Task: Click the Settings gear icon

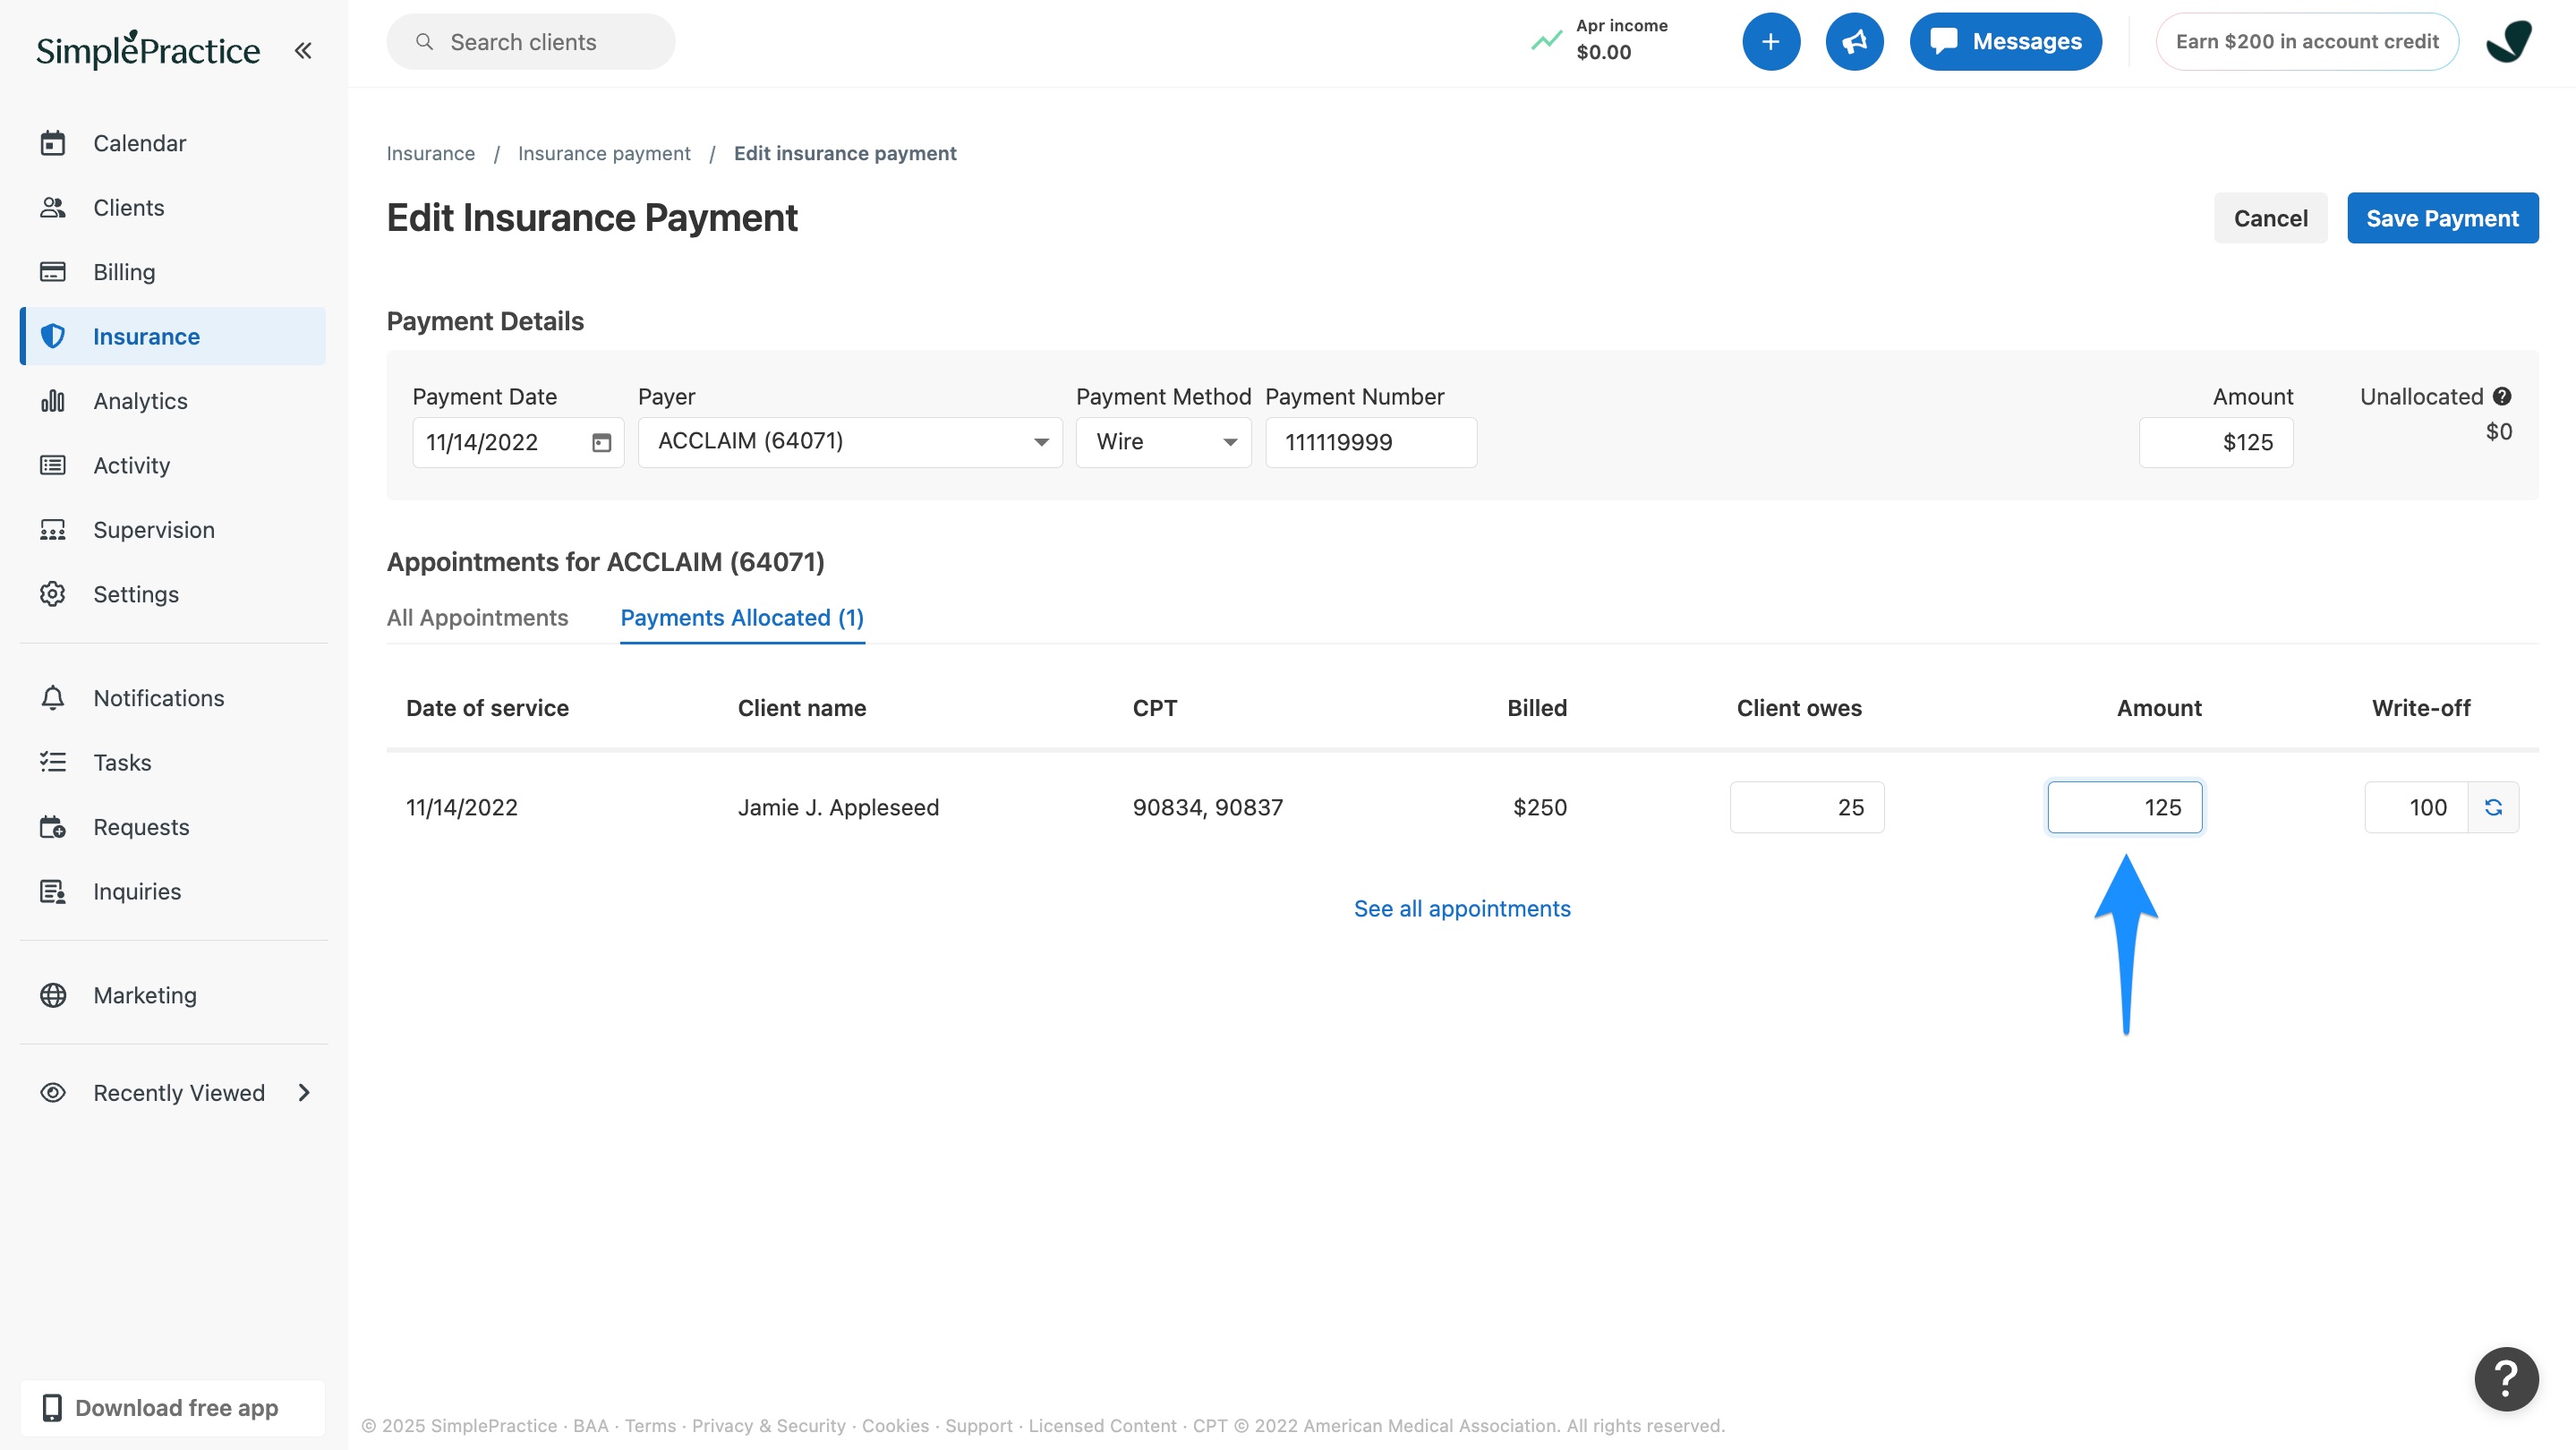Action: coord(53,594)
